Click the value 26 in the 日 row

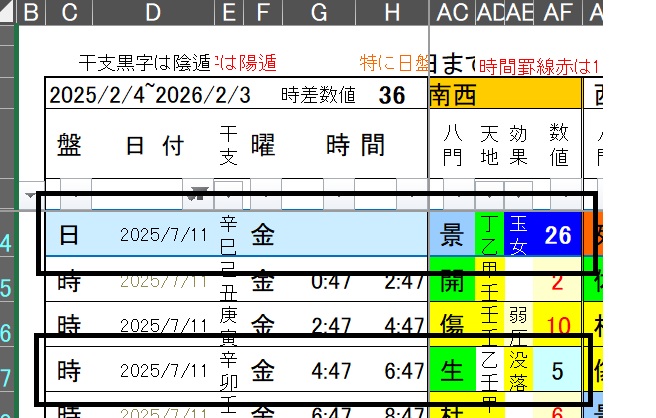[x=558, y=235]
